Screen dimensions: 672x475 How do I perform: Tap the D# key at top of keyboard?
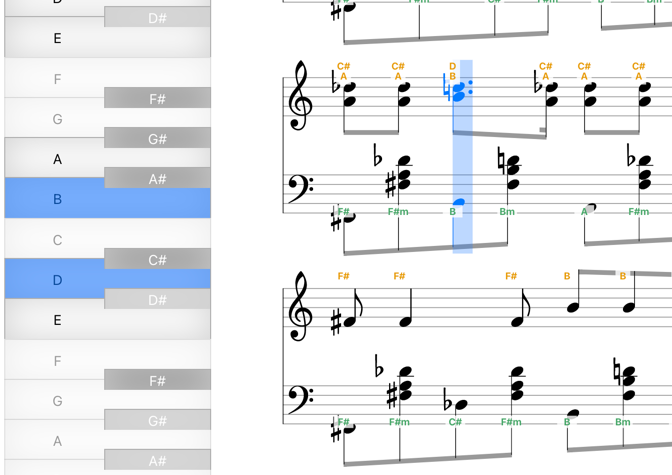coord(157,17)
